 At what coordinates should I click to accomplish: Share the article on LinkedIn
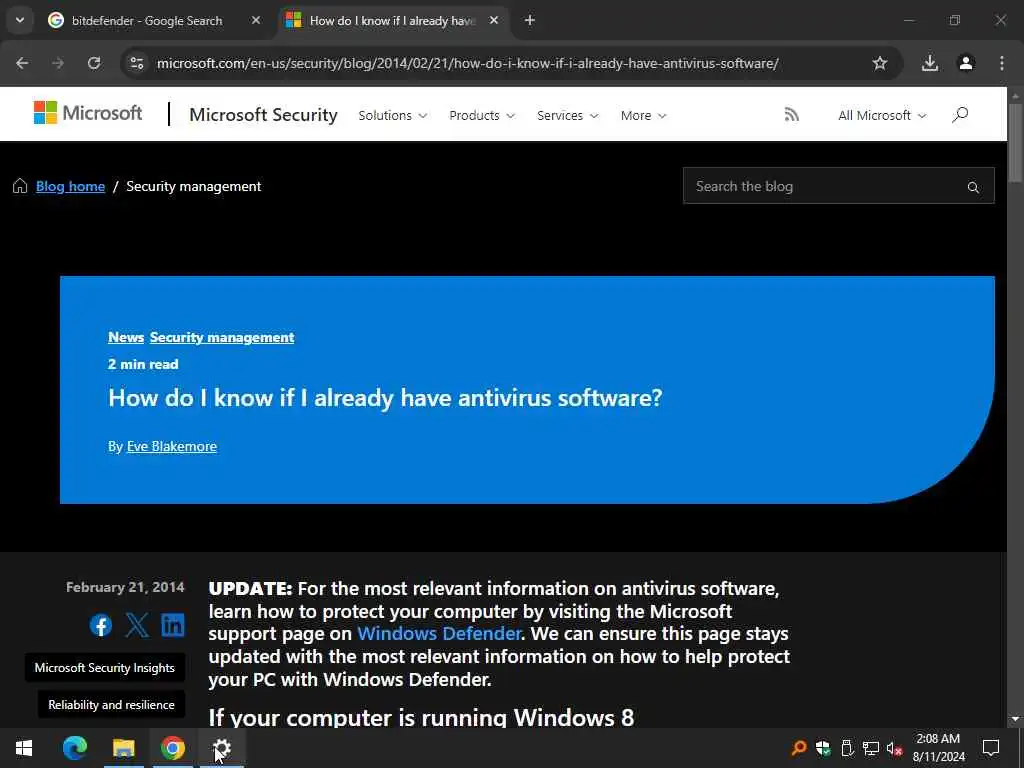173,625
